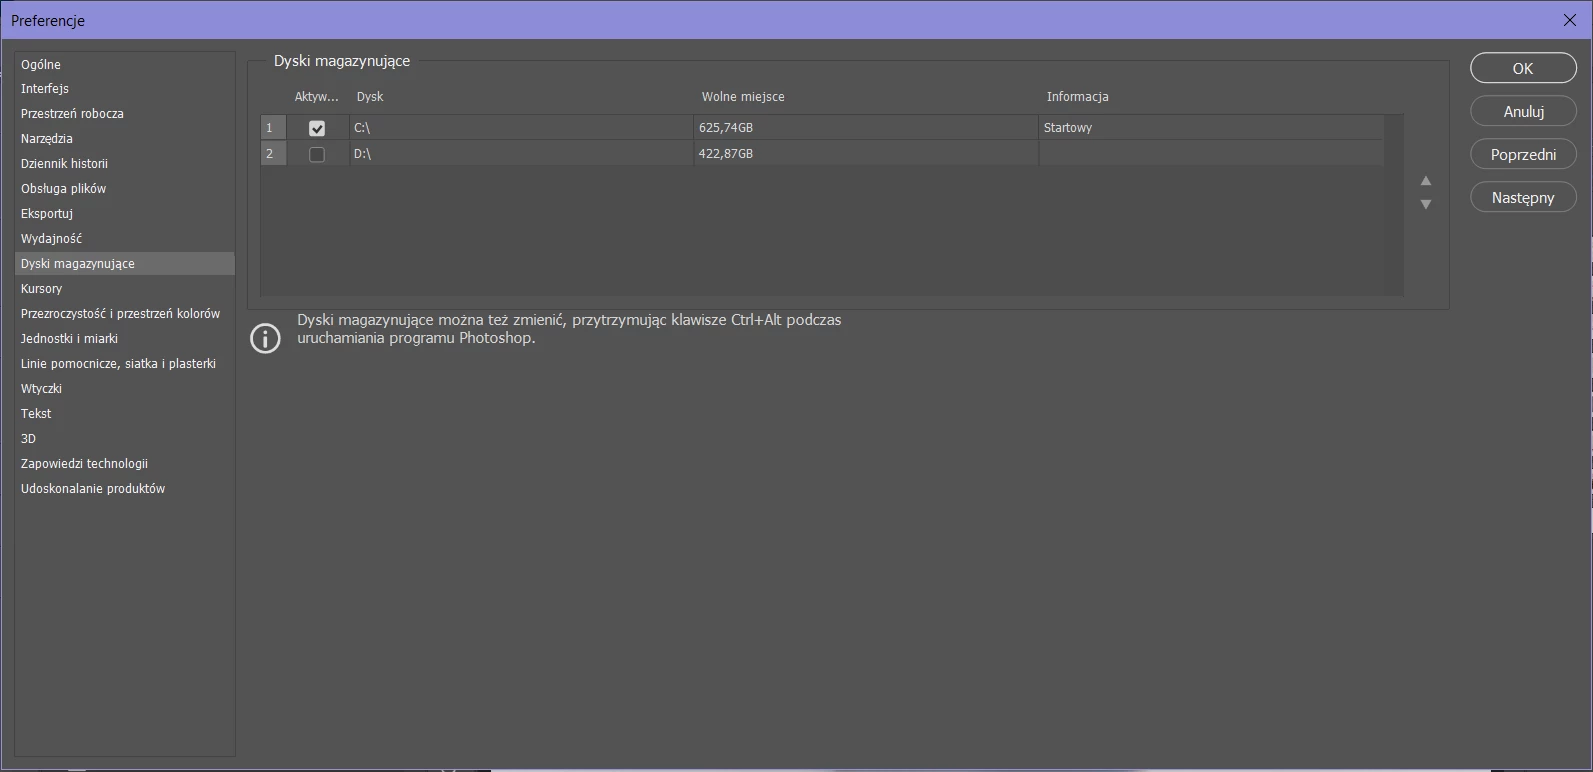The width and height of the screenshot is (1593, 772).
Task: Click the D:\ disk name cell
Action: tap(520, 154)
